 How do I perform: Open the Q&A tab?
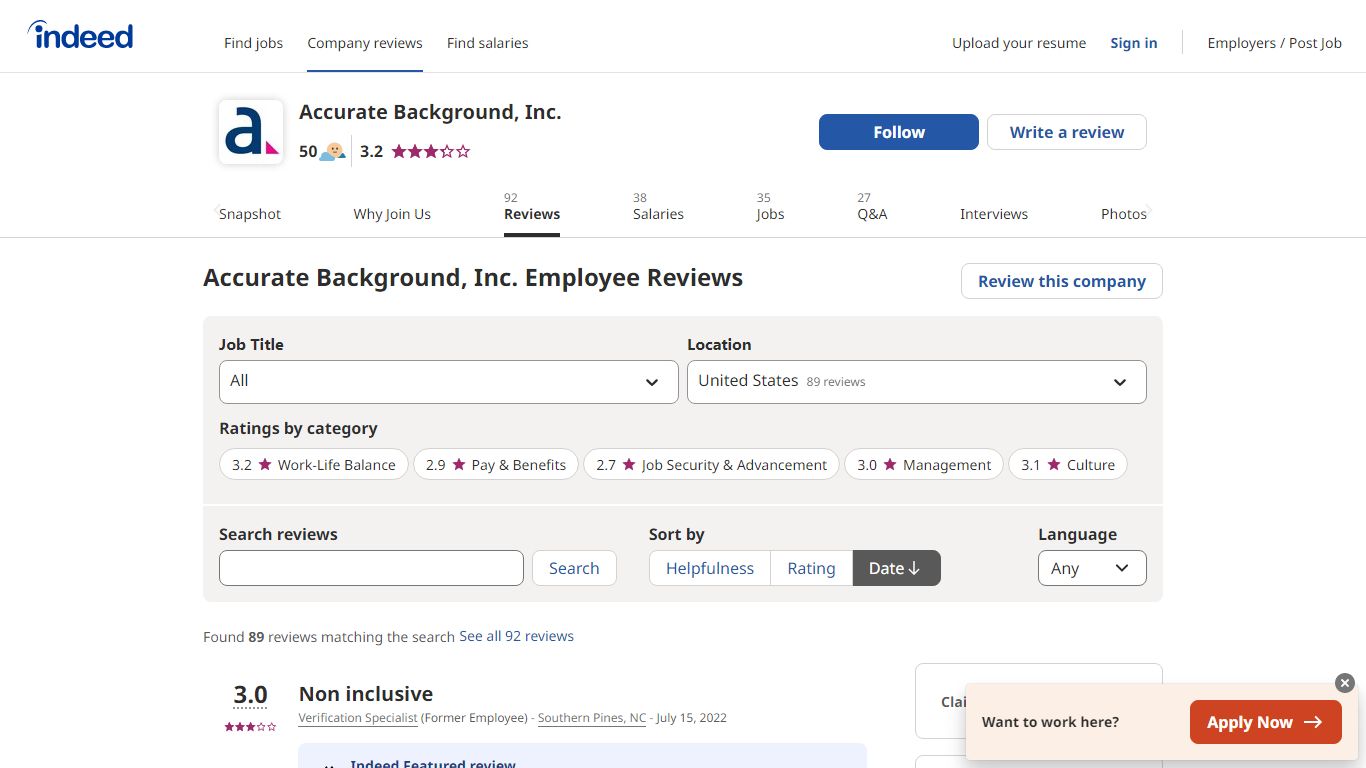click(x=872, y=207)
